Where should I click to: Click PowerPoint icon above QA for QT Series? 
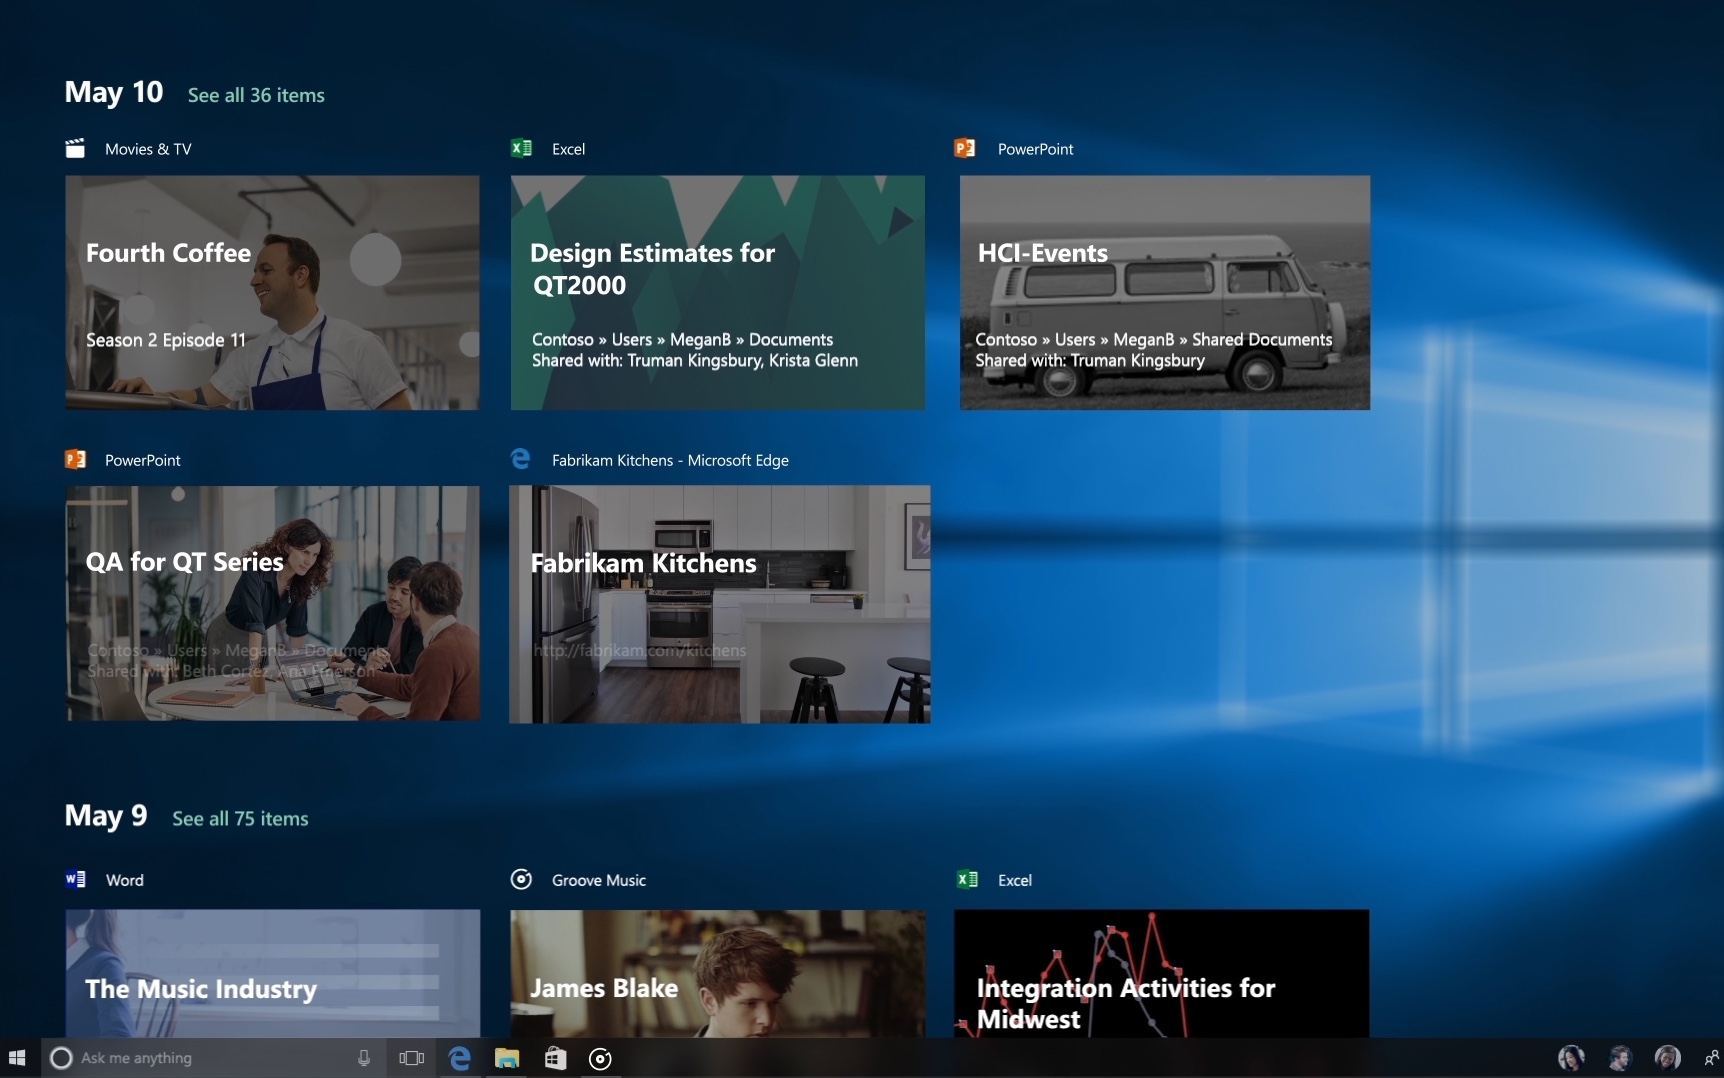[x=75, y=459]
